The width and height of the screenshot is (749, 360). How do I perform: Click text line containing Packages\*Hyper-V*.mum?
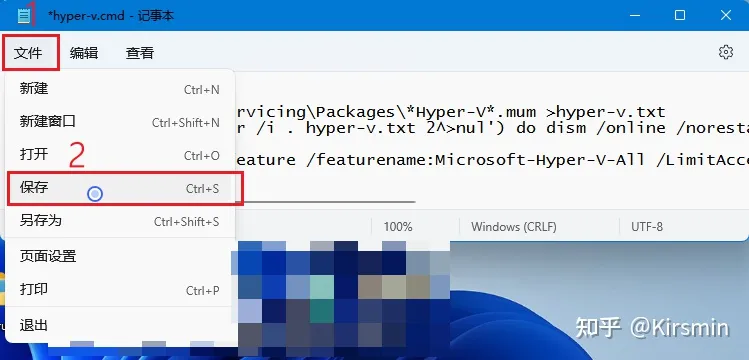[451, 112]
